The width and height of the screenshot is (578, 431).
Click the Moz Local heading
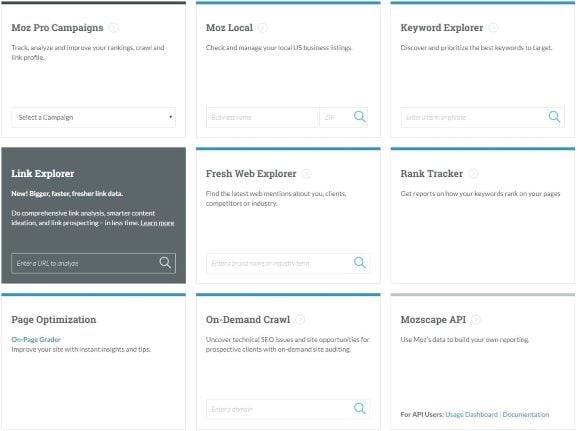click(229, 28)
